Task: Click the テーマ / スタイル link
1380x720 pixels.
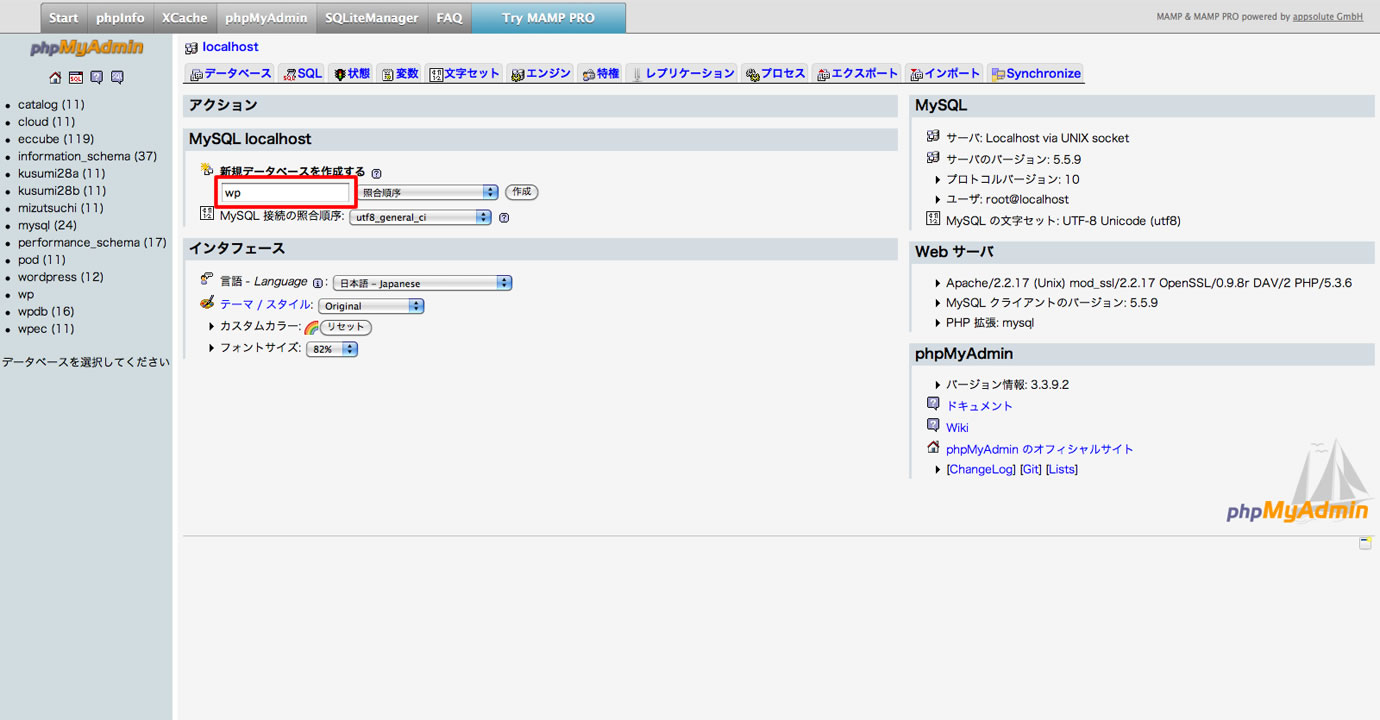Action: [266, 304]
